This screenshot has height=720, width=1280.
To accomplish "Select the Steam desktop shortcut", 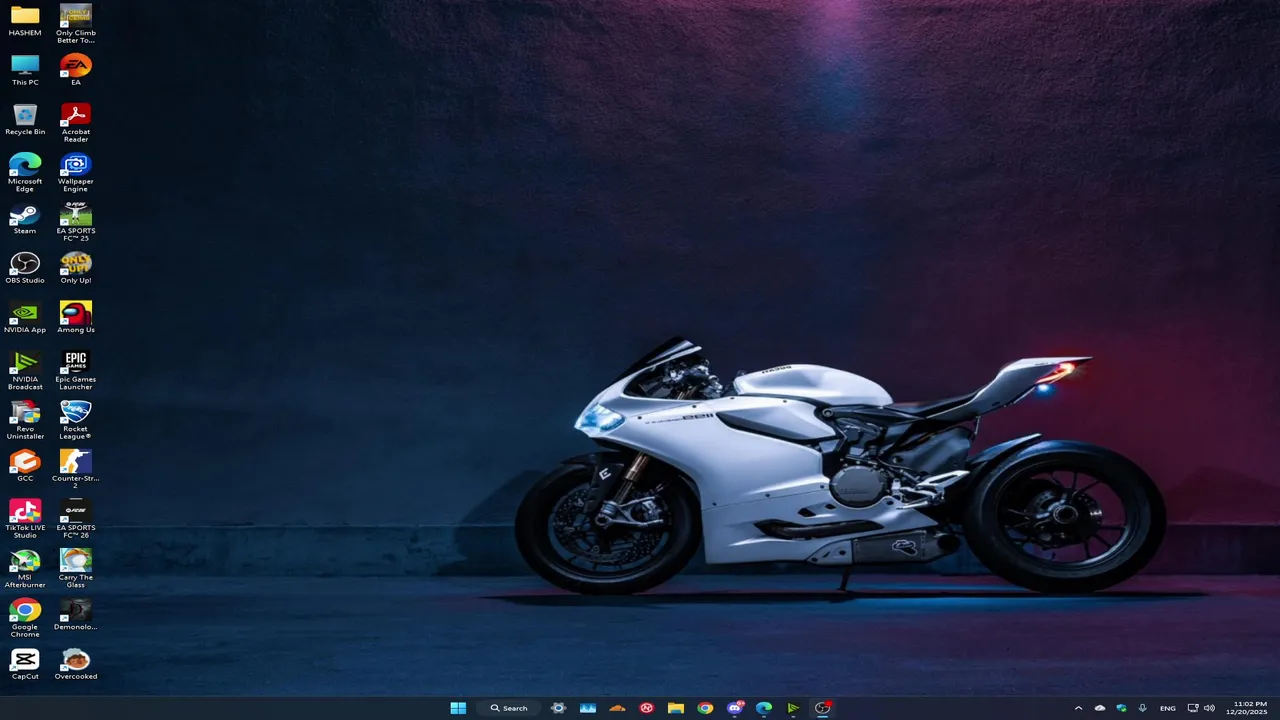I will coord(25,218).
